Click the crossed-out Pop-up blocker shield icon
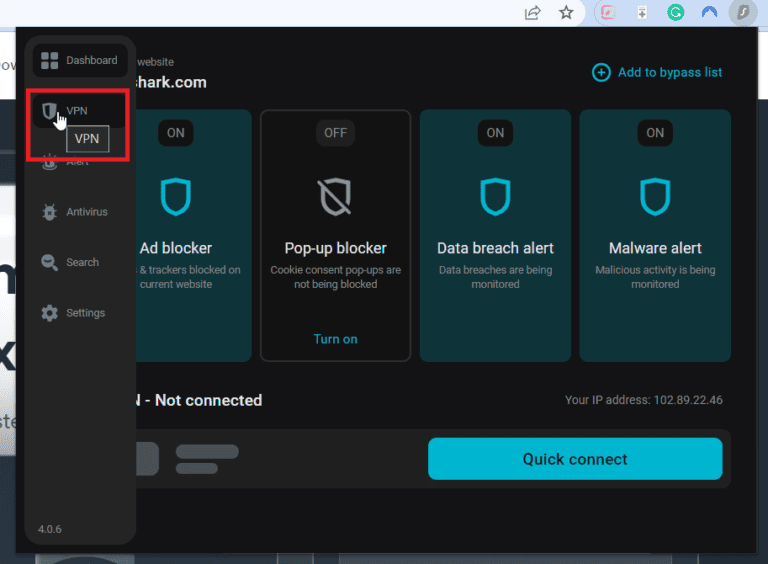The image size is (768, 564). [x=336, y=197]
